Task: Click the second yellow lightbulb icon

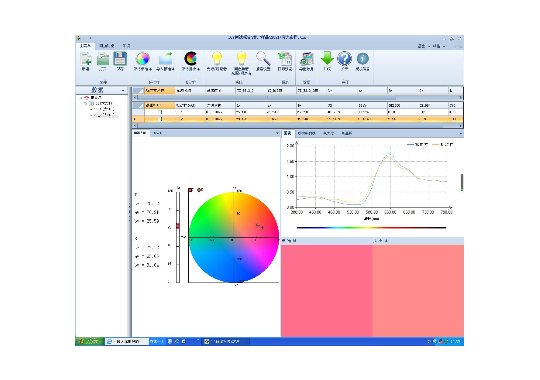Action: 241,58
